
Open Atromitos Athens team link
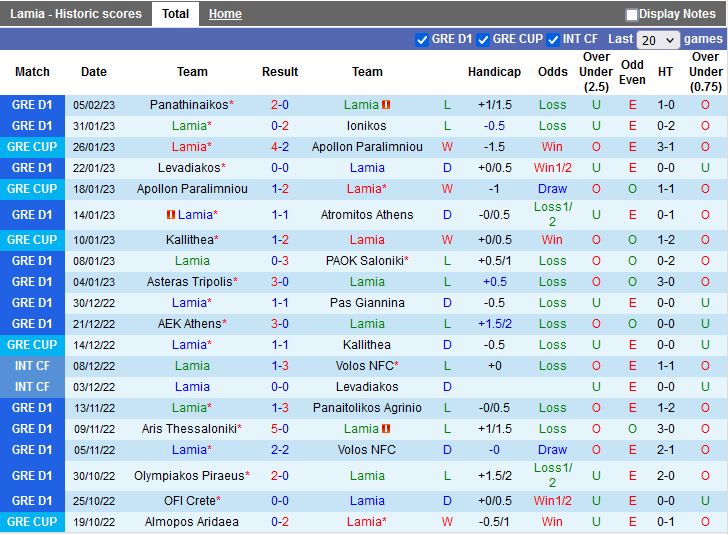(x=367, y=215)
